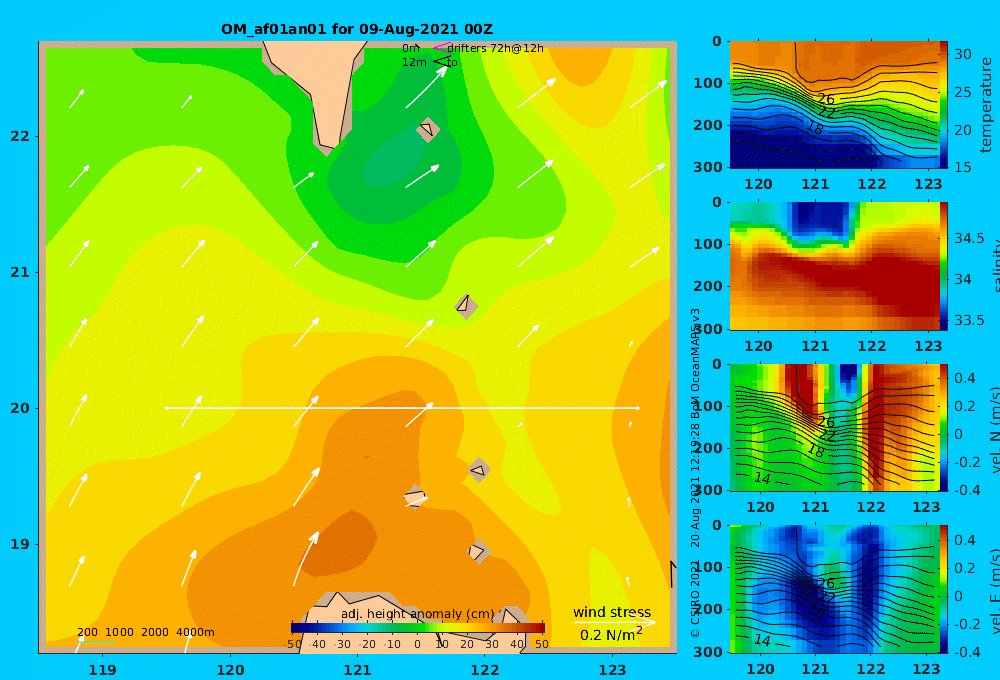
Task: Click the vel. N colorbar
Action: click(944, 427)
